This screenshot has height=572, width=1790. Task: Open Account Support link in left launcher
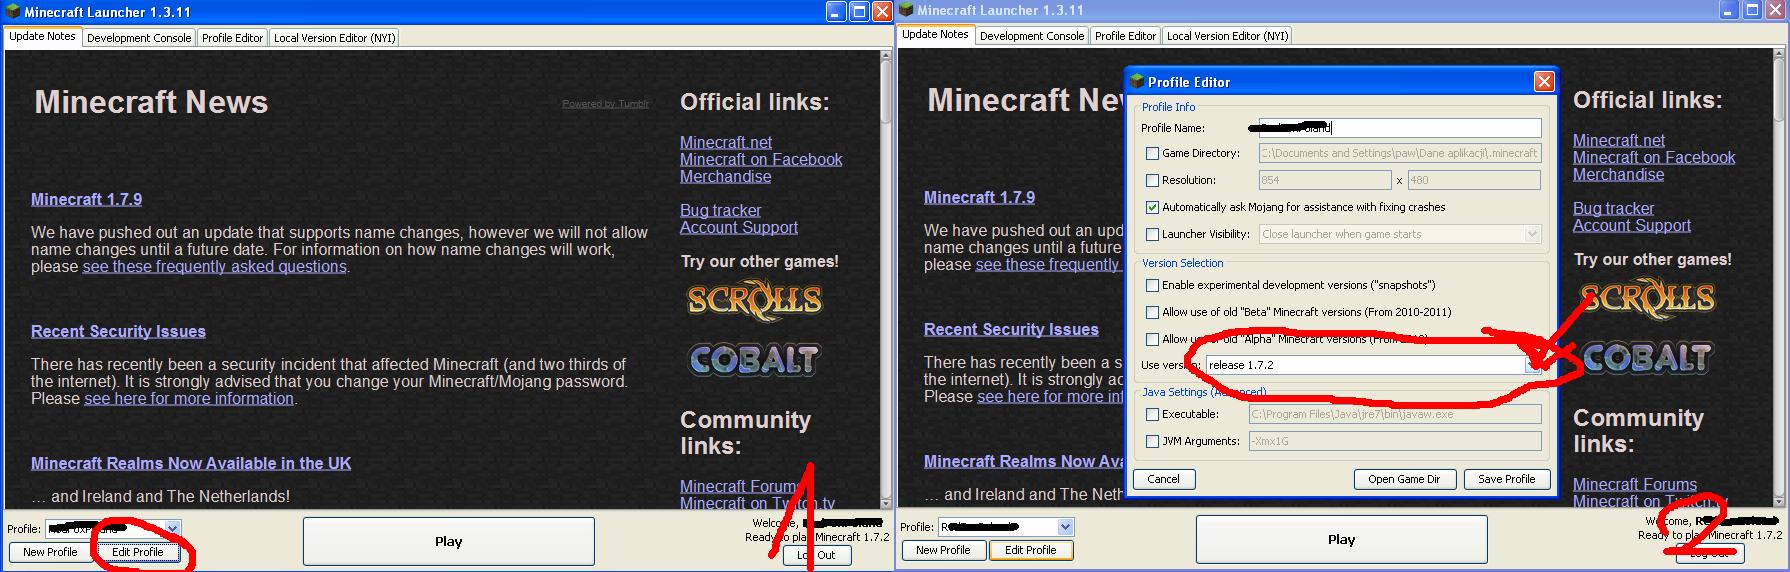pos(739,227)
